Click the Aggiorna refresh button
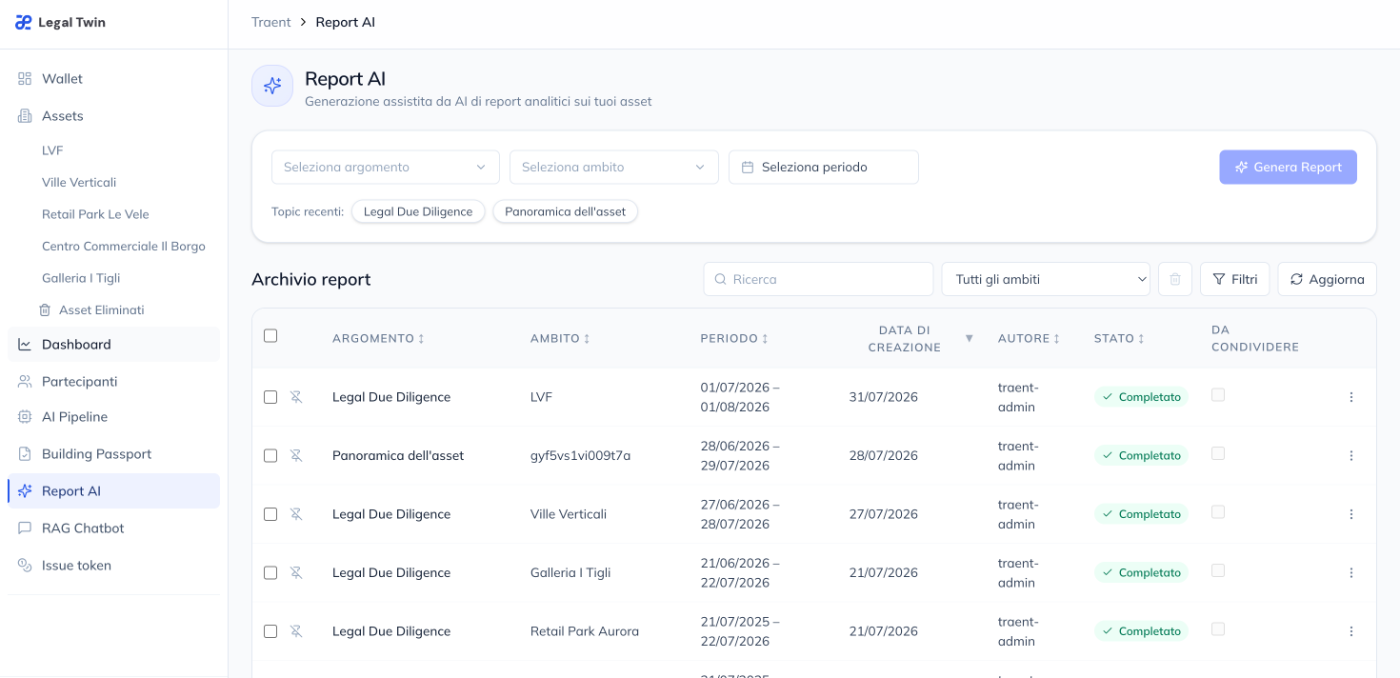The image size is (1400, 678). point(1327,279)
